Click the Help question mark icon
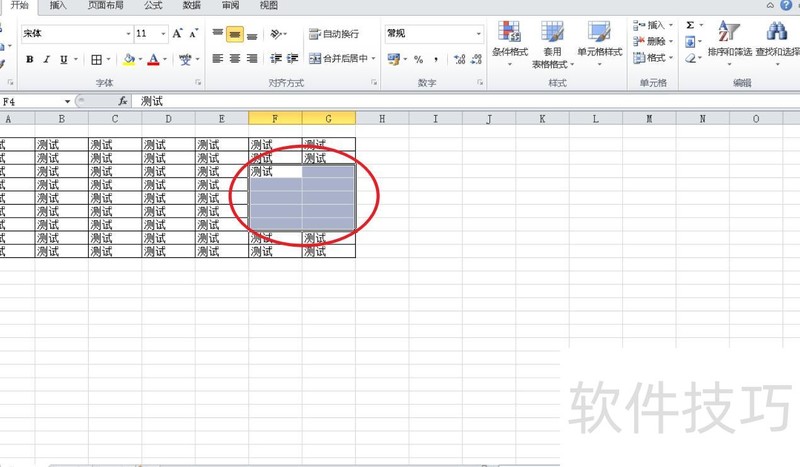The width and height of the screenshot is (800, 467). (x=786, y=5)
